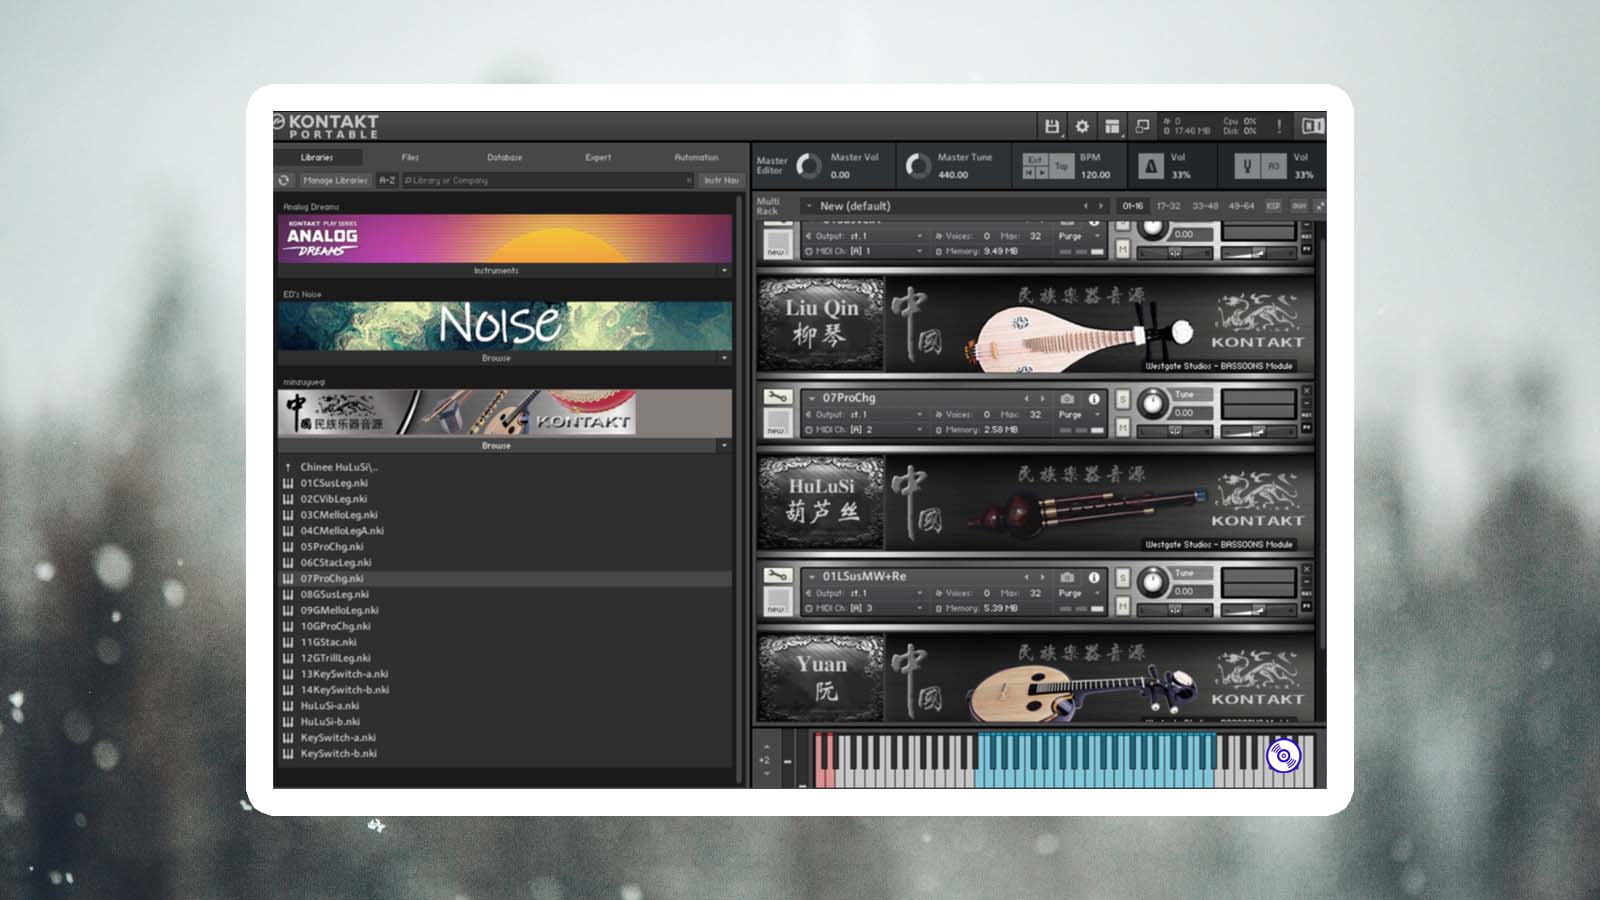
Task: Switch to the Expert tab
Action: tap(598, 157)
